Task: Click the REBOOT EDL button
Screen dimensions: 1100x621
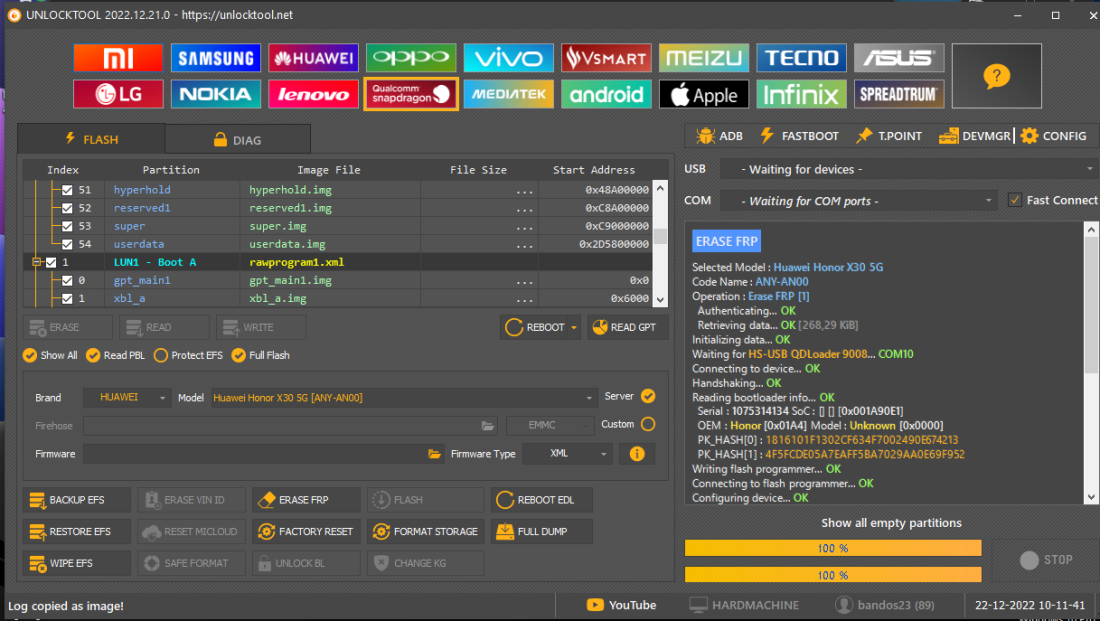Action: click(x=542, y=500)
